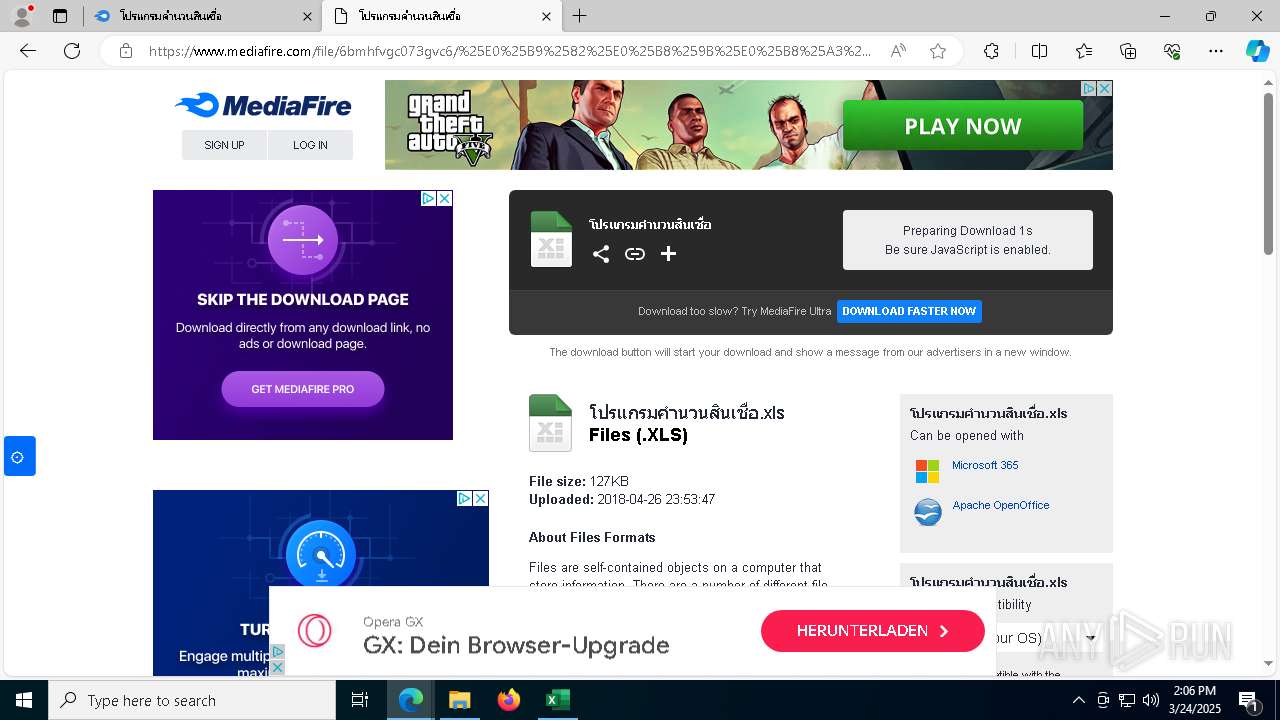This screenshot has width=1280, height=720.
Task: Click the Opera GX ad logo
Action: coord(314,631)
